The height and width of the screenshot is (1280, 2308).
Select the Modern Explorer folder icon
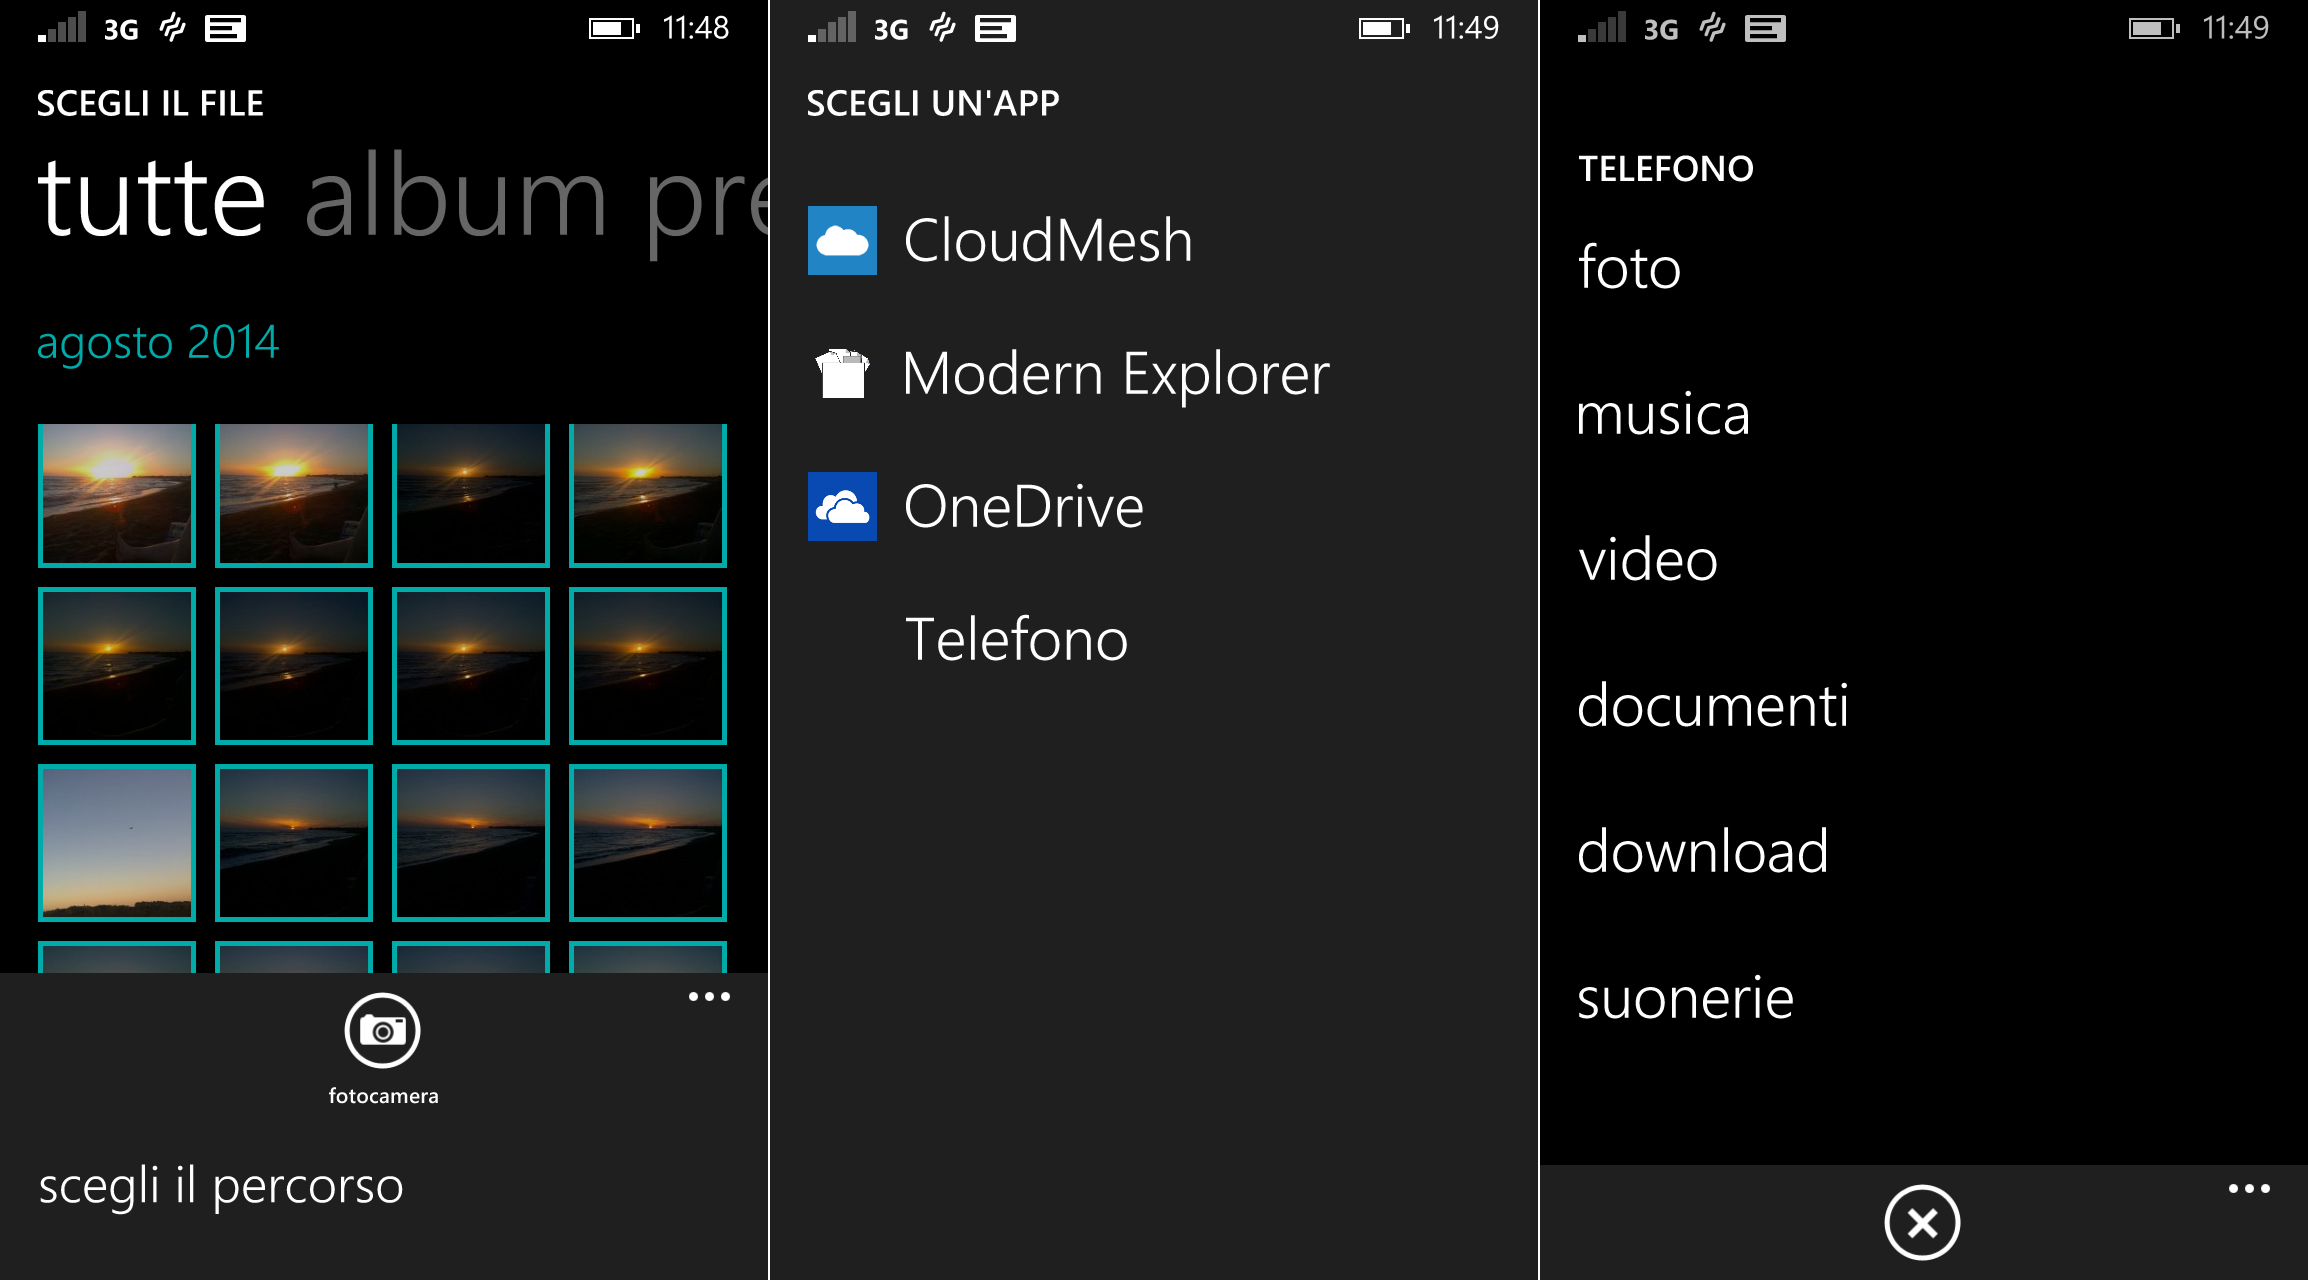click(x=842, y=373)
